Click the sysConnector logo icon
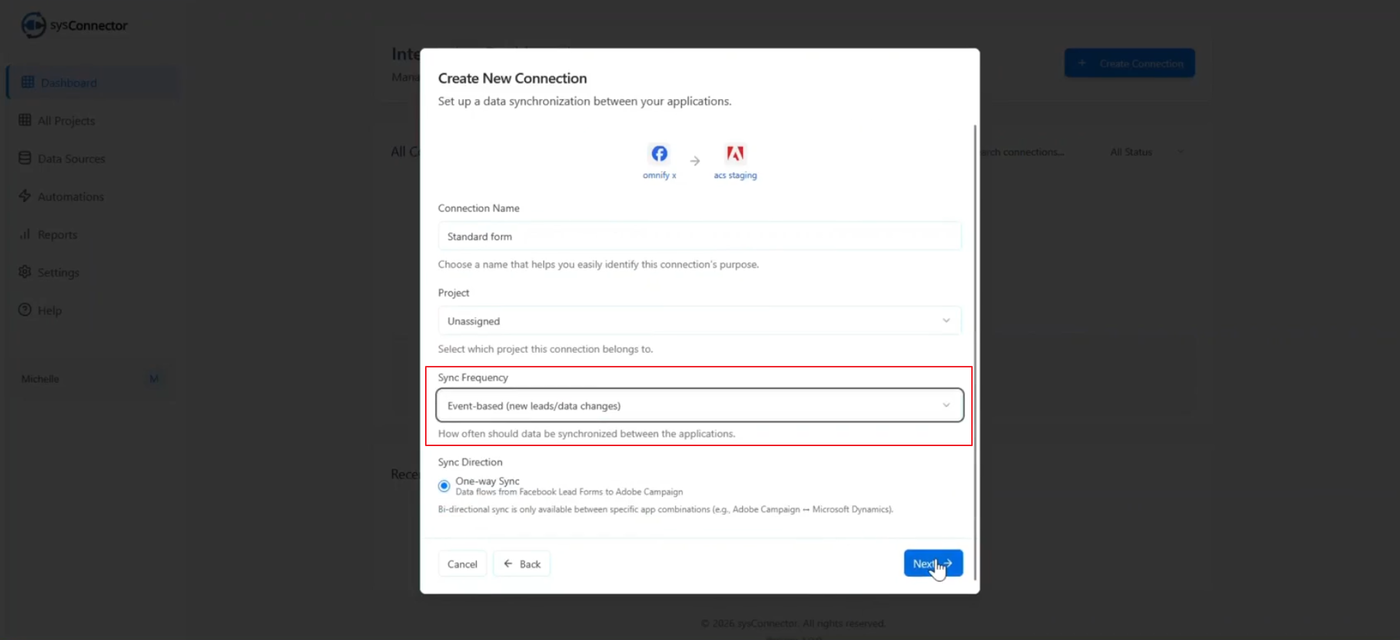 point(33,25)
